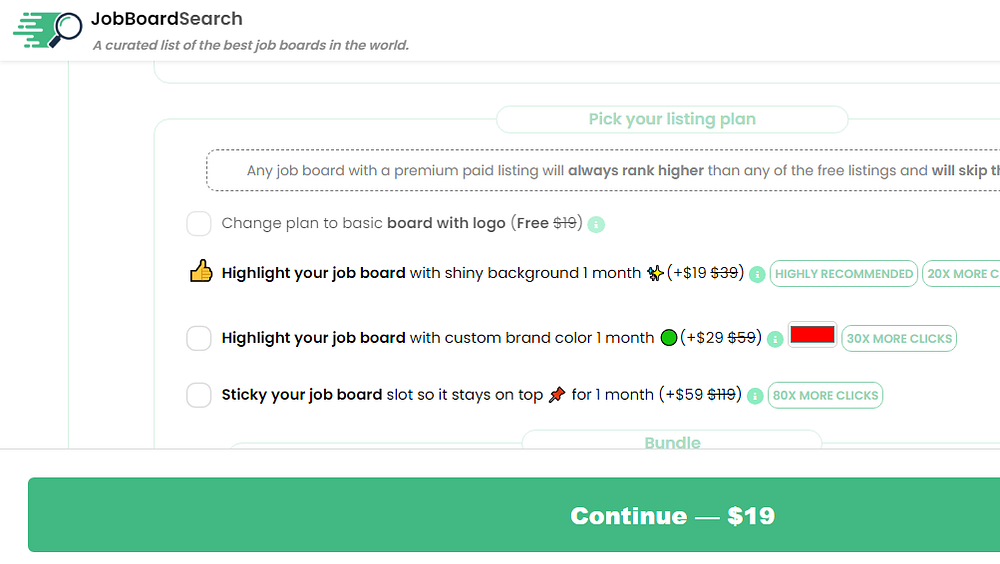Click the Pick your listing plan heading
This screenshot has height=564, width=1000.
672,120
